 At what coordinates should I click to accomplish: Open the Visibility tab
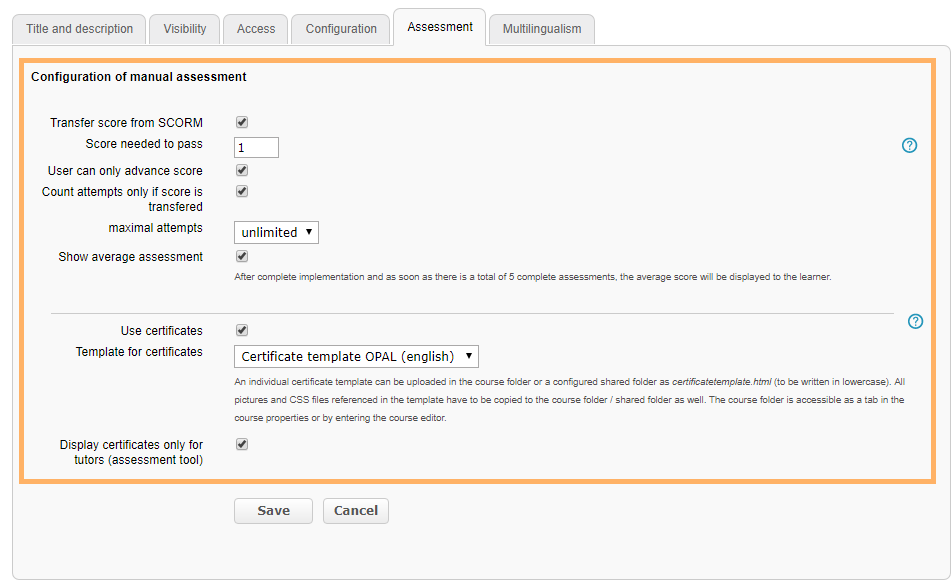(x=184, y=29)
